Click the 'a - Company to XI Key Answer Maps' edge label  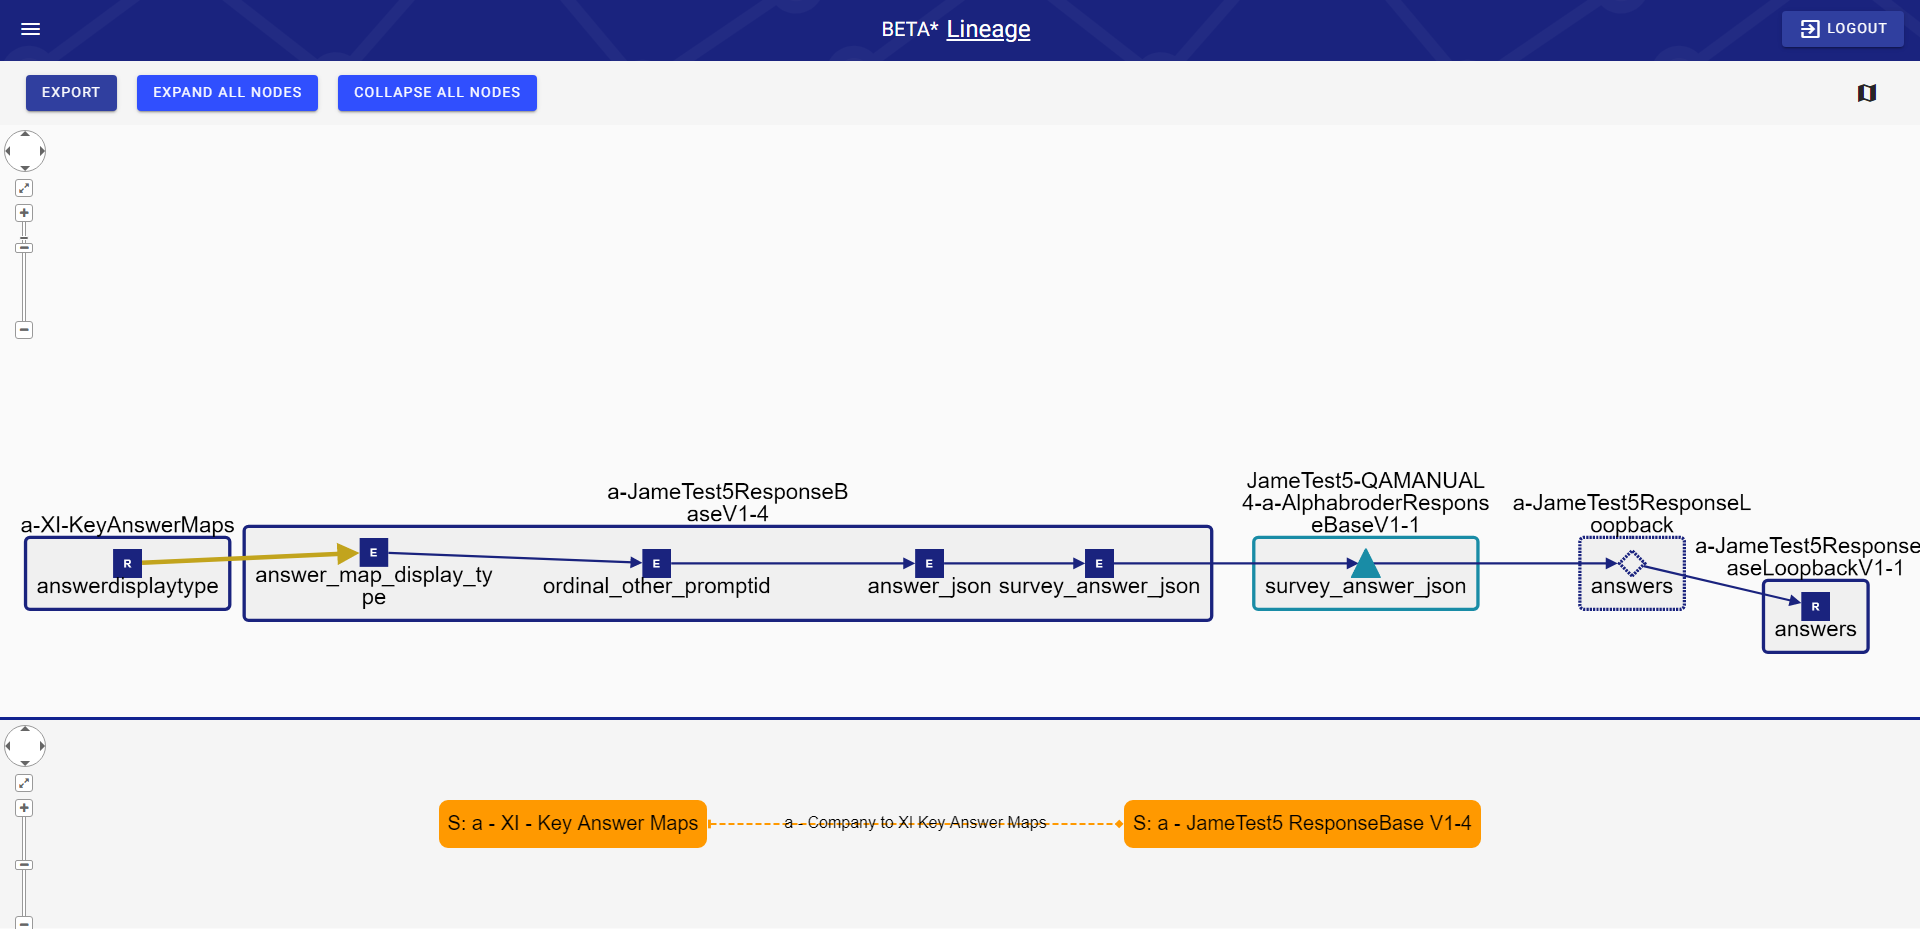pyautogui.click(x=915, y=823)
